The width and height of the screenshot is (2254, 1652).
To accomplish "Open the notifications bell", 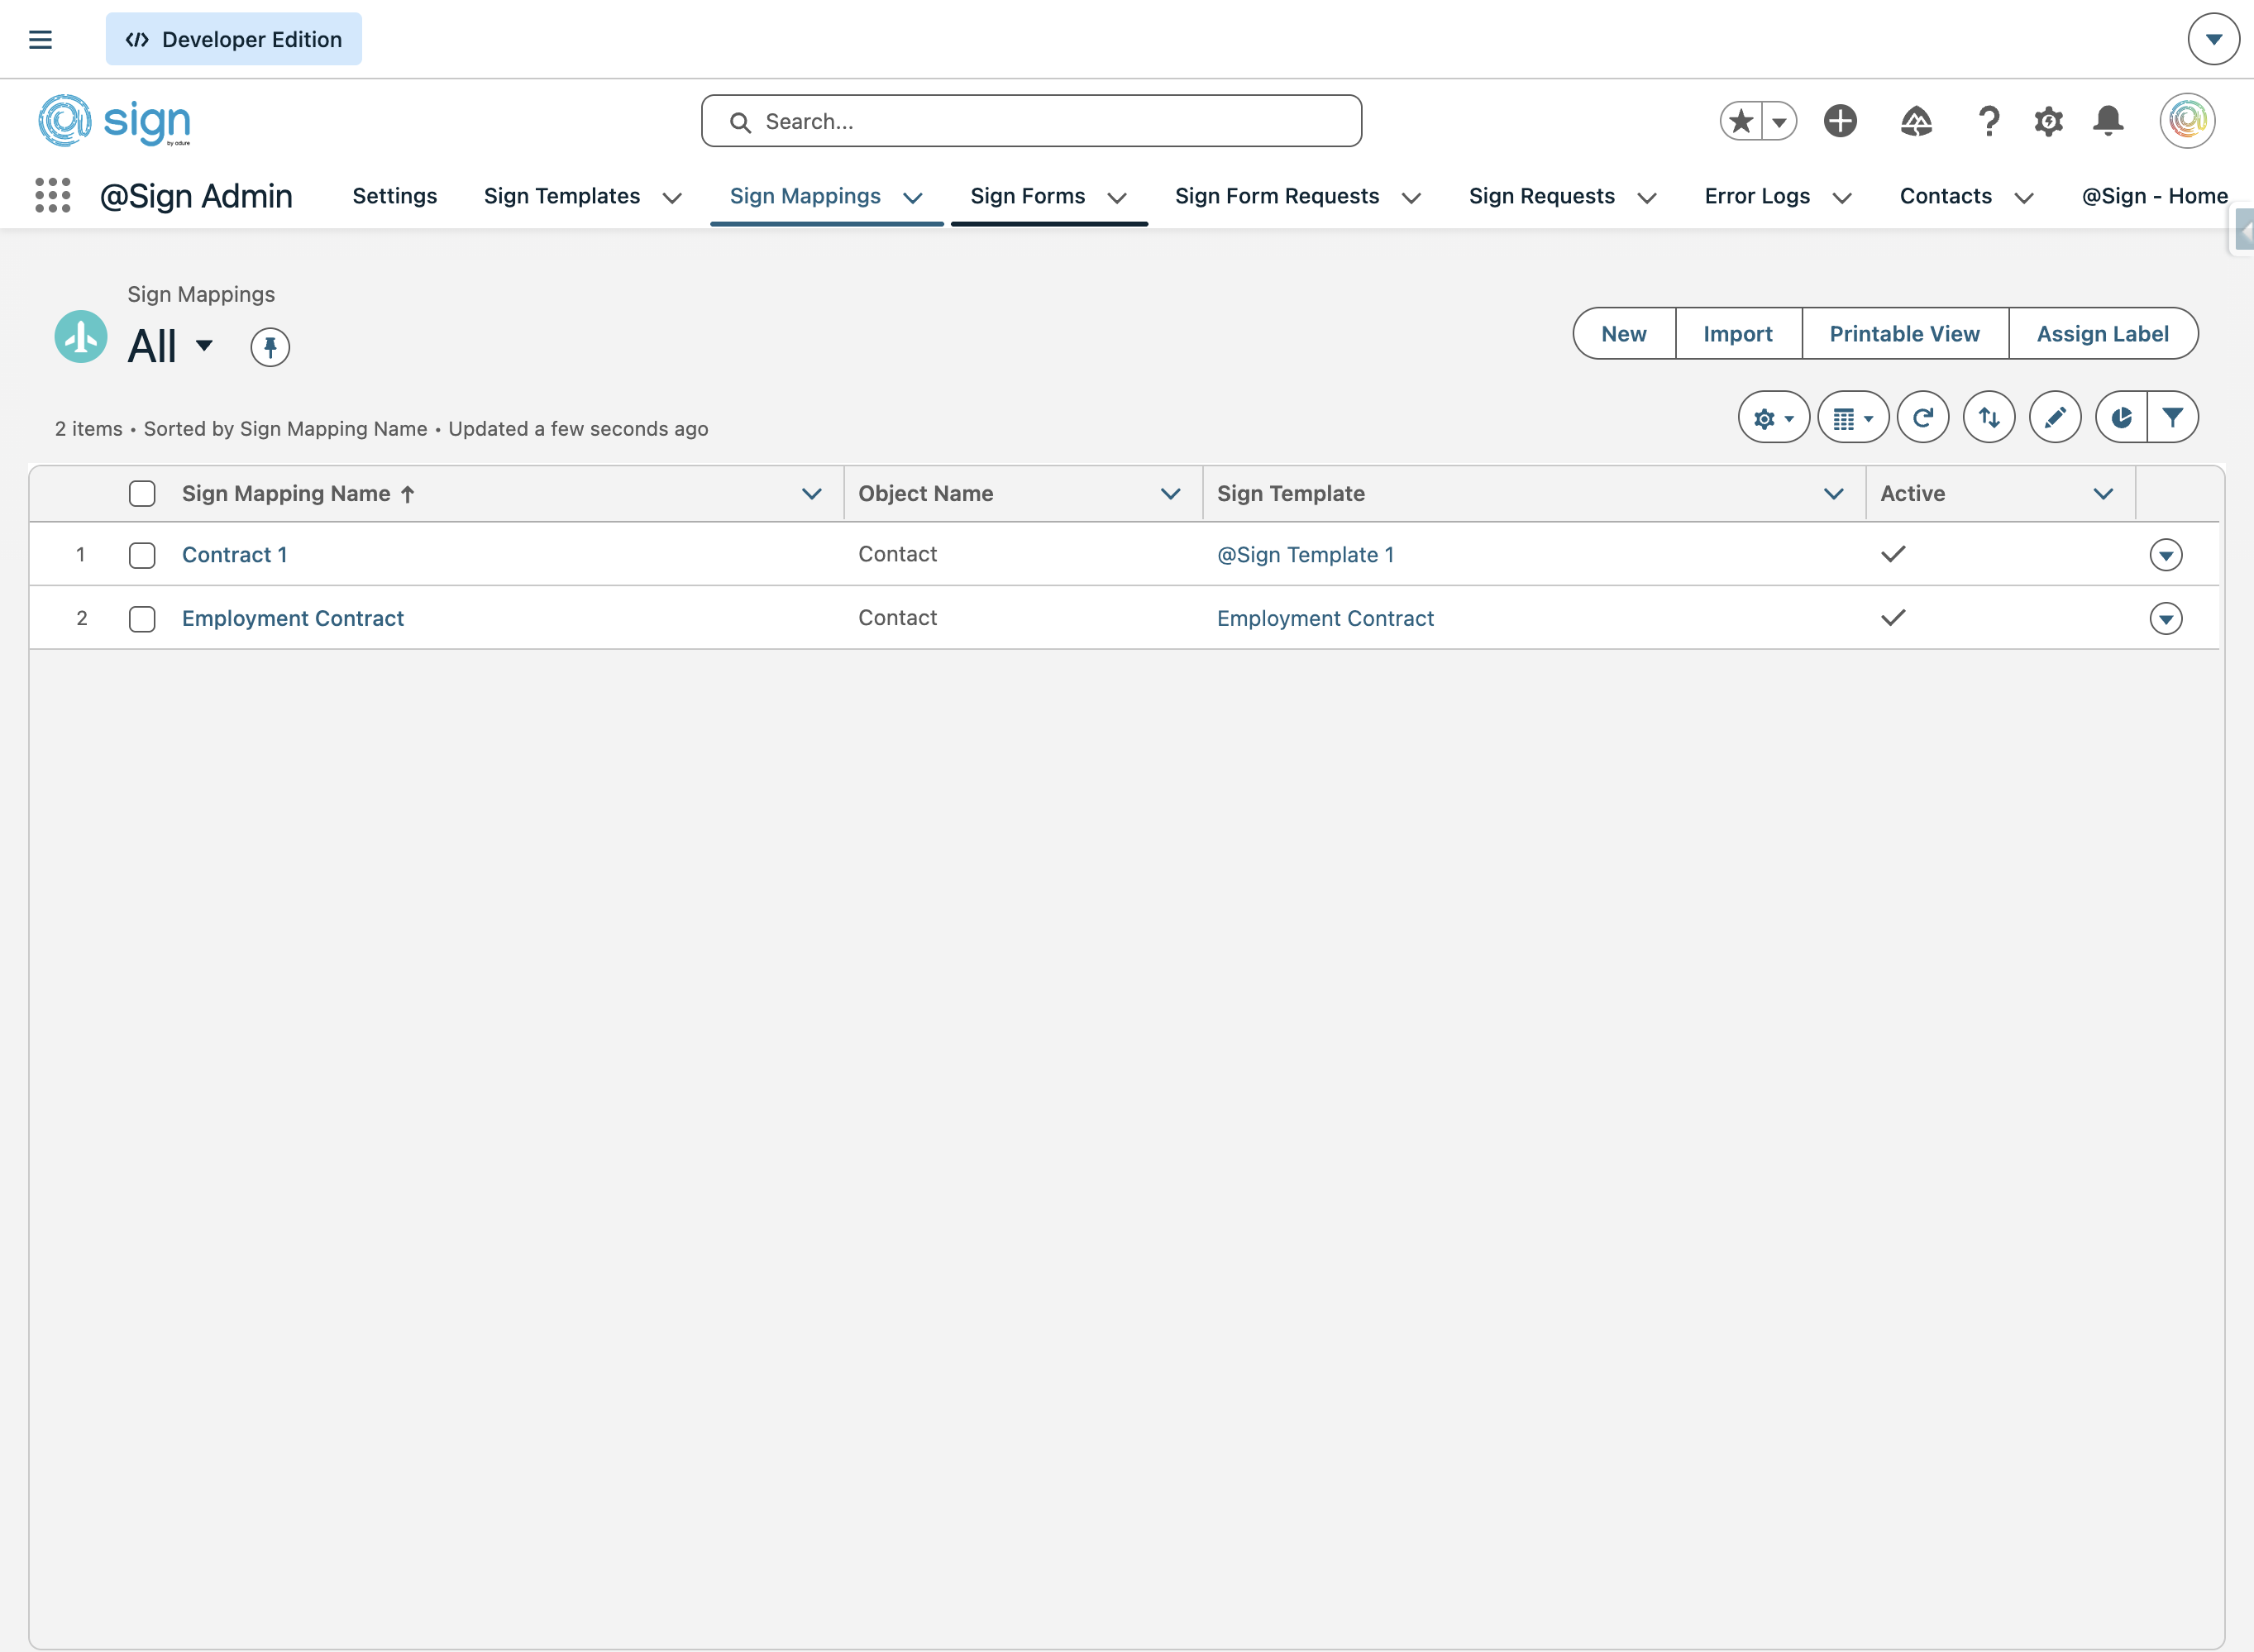I will pos(2108,121).
